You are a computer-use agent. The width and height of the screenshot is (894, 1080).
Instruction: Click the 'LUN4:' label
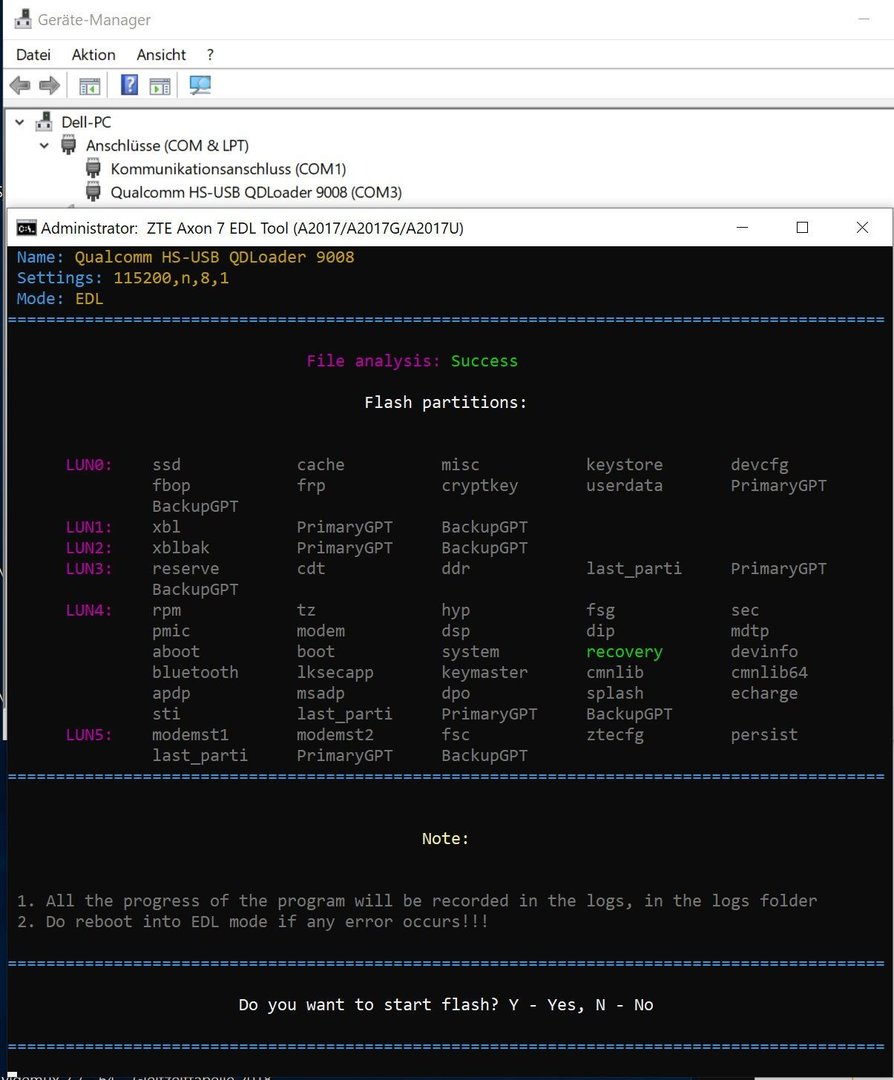coord(89,610)
